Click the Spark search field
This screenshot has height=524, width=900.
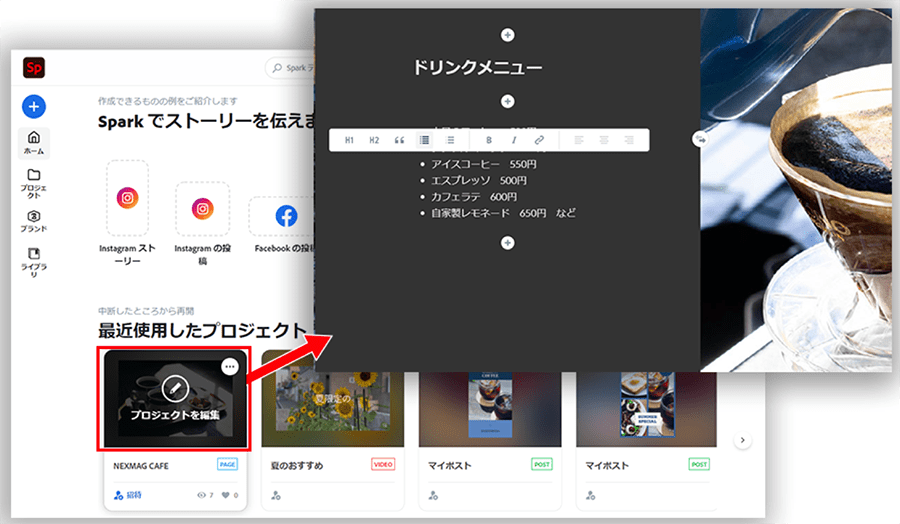[x=290, y=68]
